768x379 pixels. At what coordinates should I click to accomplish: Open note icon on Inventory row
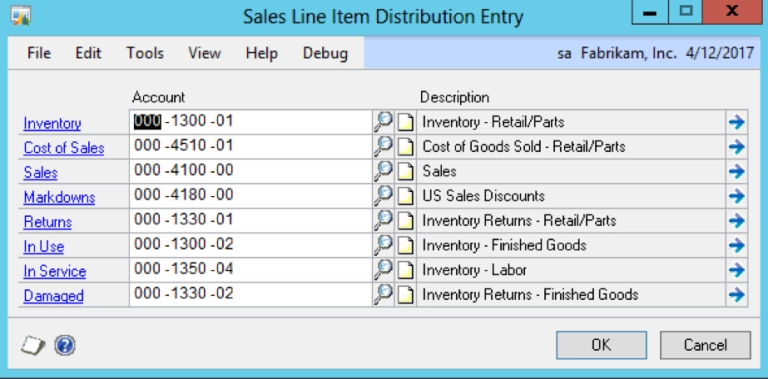(406, 122)
